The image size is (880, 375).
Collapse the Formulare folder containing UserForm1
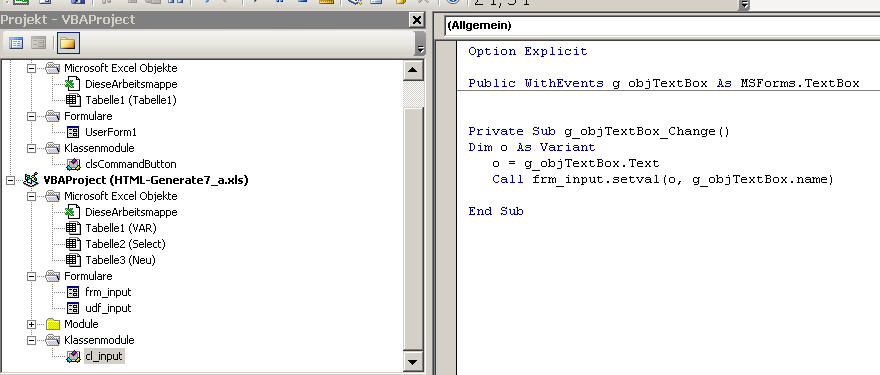click(x=31, y=116)
